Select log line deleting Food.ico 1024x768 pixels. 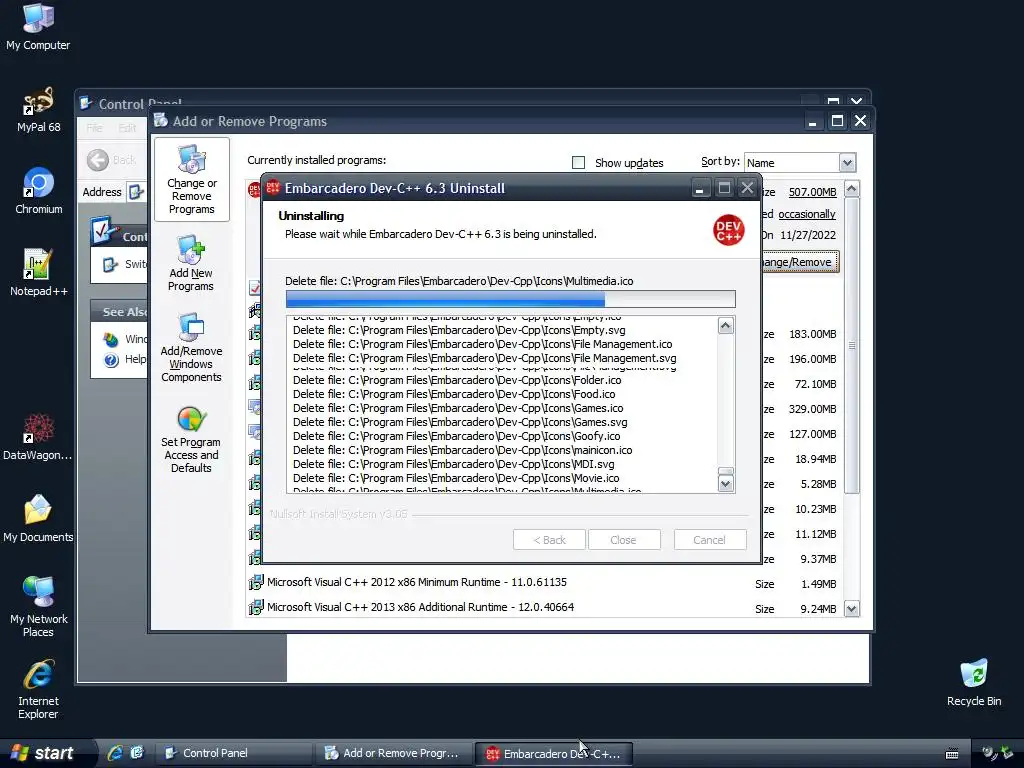click(x=454, y=394)
